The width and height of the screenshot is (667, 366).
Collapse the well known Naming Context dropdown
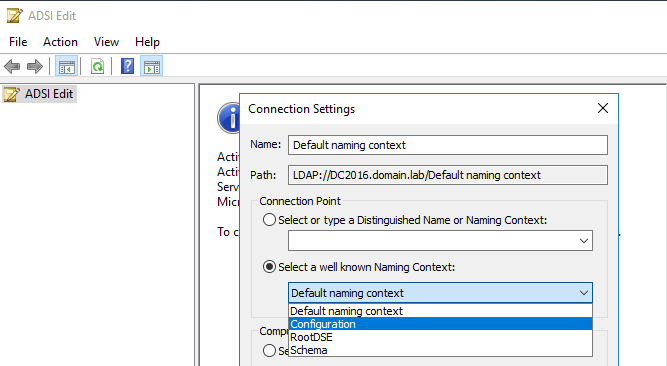click(x=584, y=293)
